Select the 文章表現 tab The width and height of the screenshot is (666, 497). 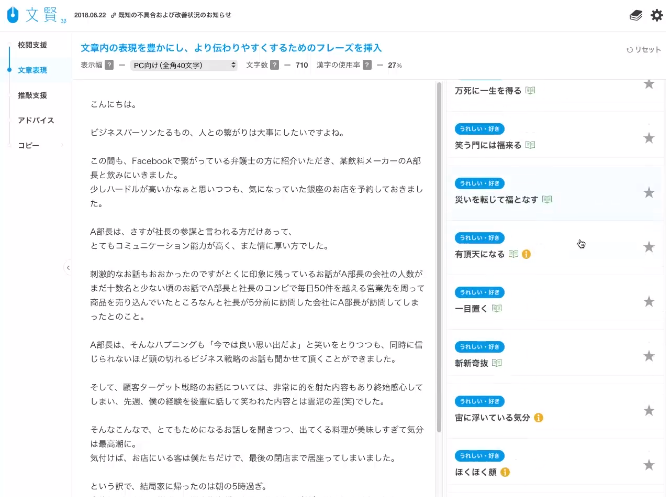click(x=32, y=70)
